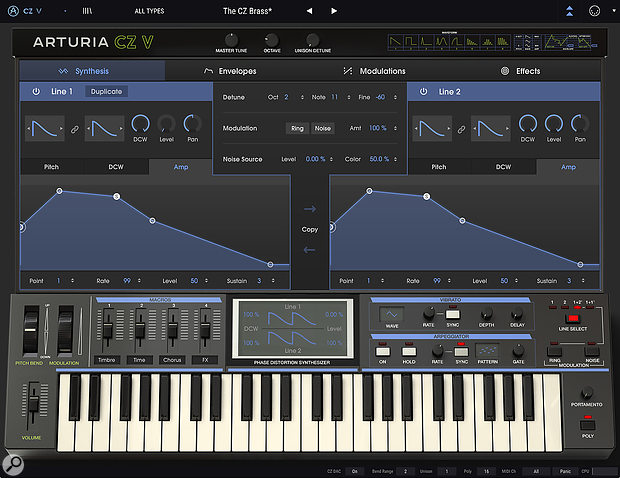Image resolution: width=620 pixels, height=478 pixels.
Task: Step Line 2 envelope Sustain value
Action: coord(583,281)
